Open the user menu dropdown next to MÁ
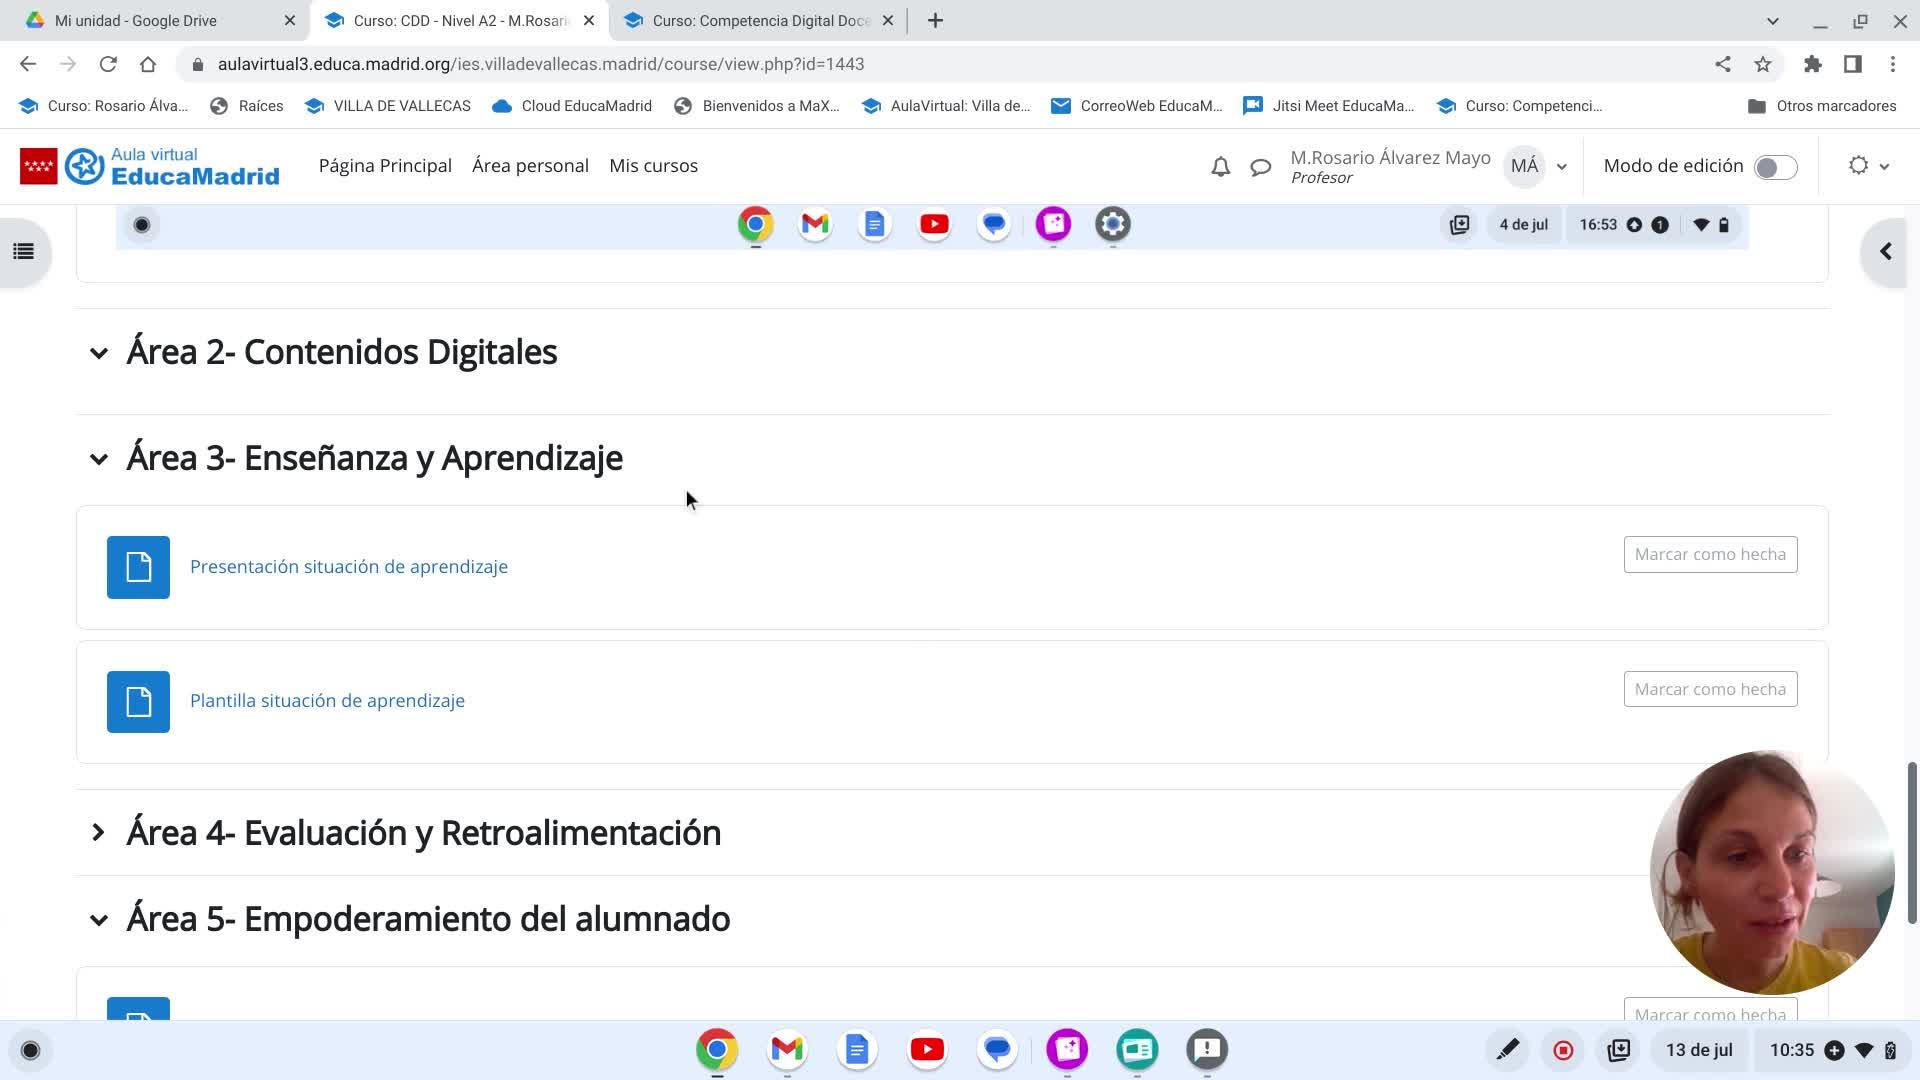 point(1561,167)
